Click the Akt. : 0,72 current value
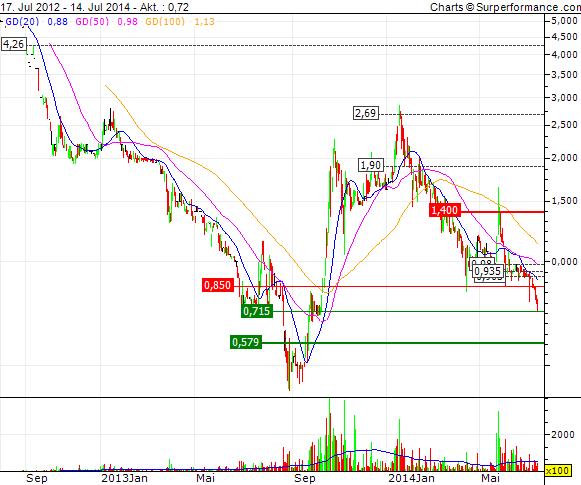 click(164, 7)
